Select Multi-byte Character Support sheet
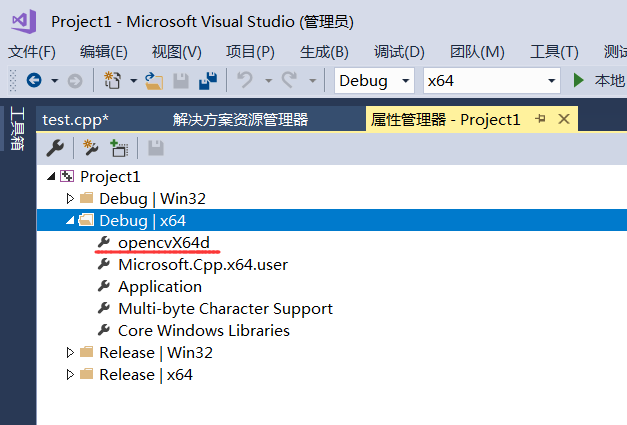The width and height of the screenshot is (627, 425). click(x=226, y=309)
